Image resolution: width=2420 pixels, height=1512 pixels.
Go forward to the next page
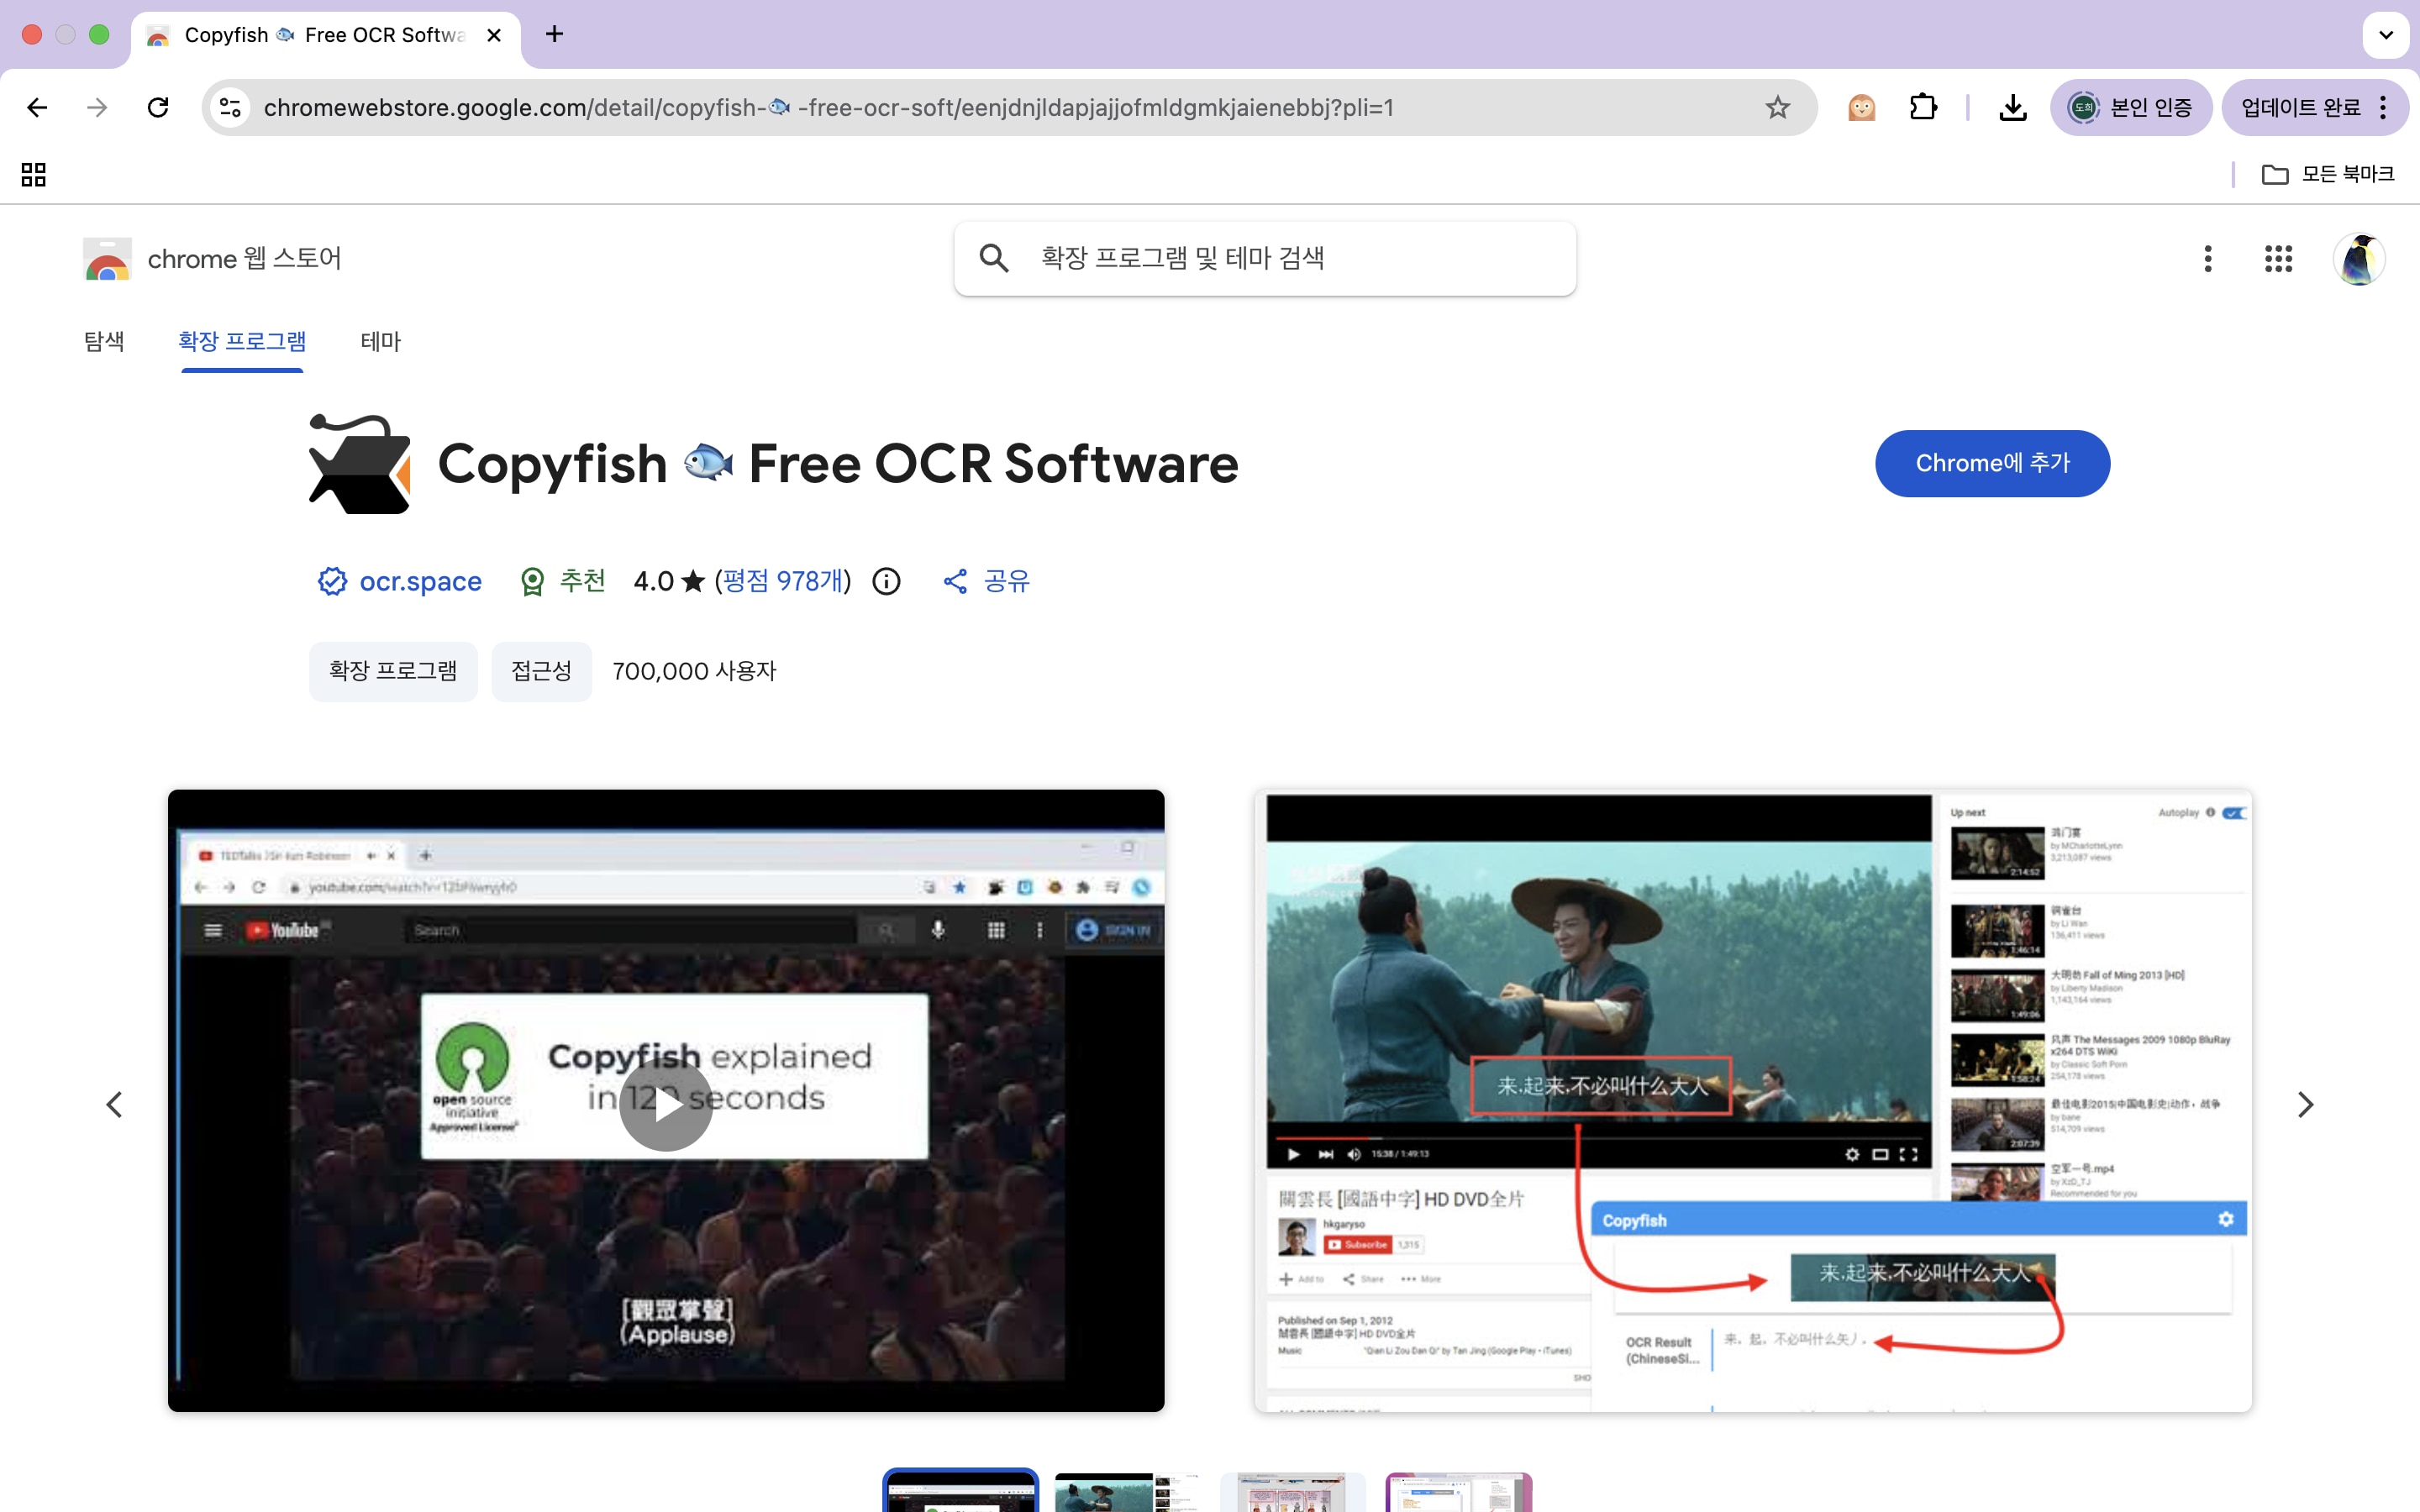point(97,107)
